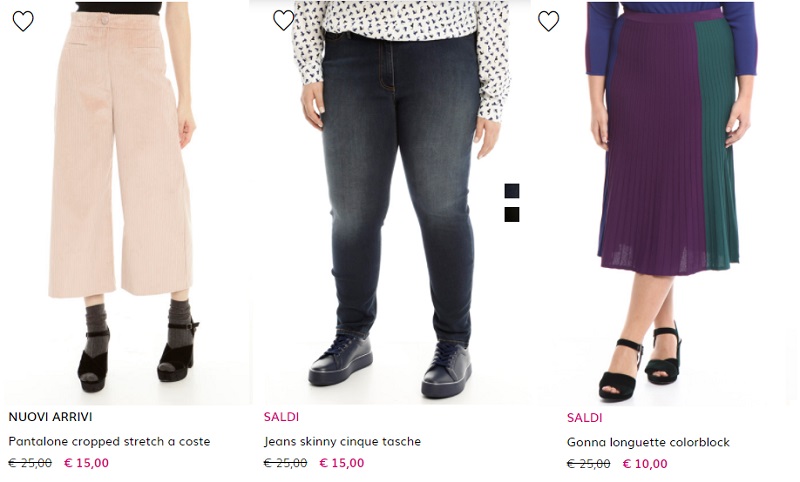
Task: Click the SALDI tag under the jeans
Action: click(x=281, y=417)
